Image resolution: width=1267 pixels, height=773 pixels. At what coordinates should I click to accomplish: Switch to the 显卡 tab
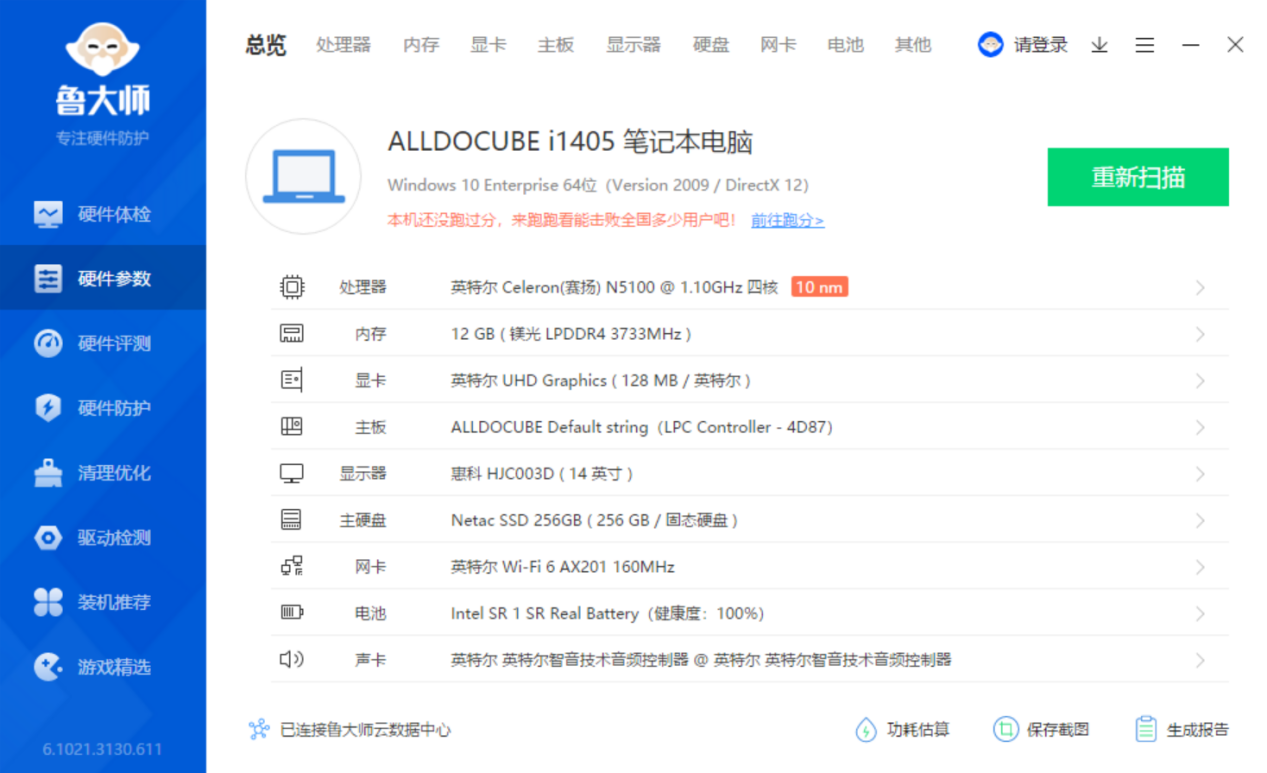click(487, 45)
